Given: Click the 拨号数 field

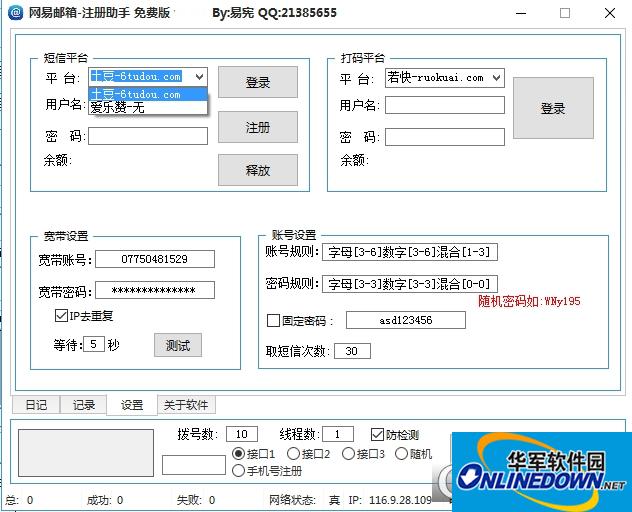Looking at the screenshot, I should coord(242,434).
